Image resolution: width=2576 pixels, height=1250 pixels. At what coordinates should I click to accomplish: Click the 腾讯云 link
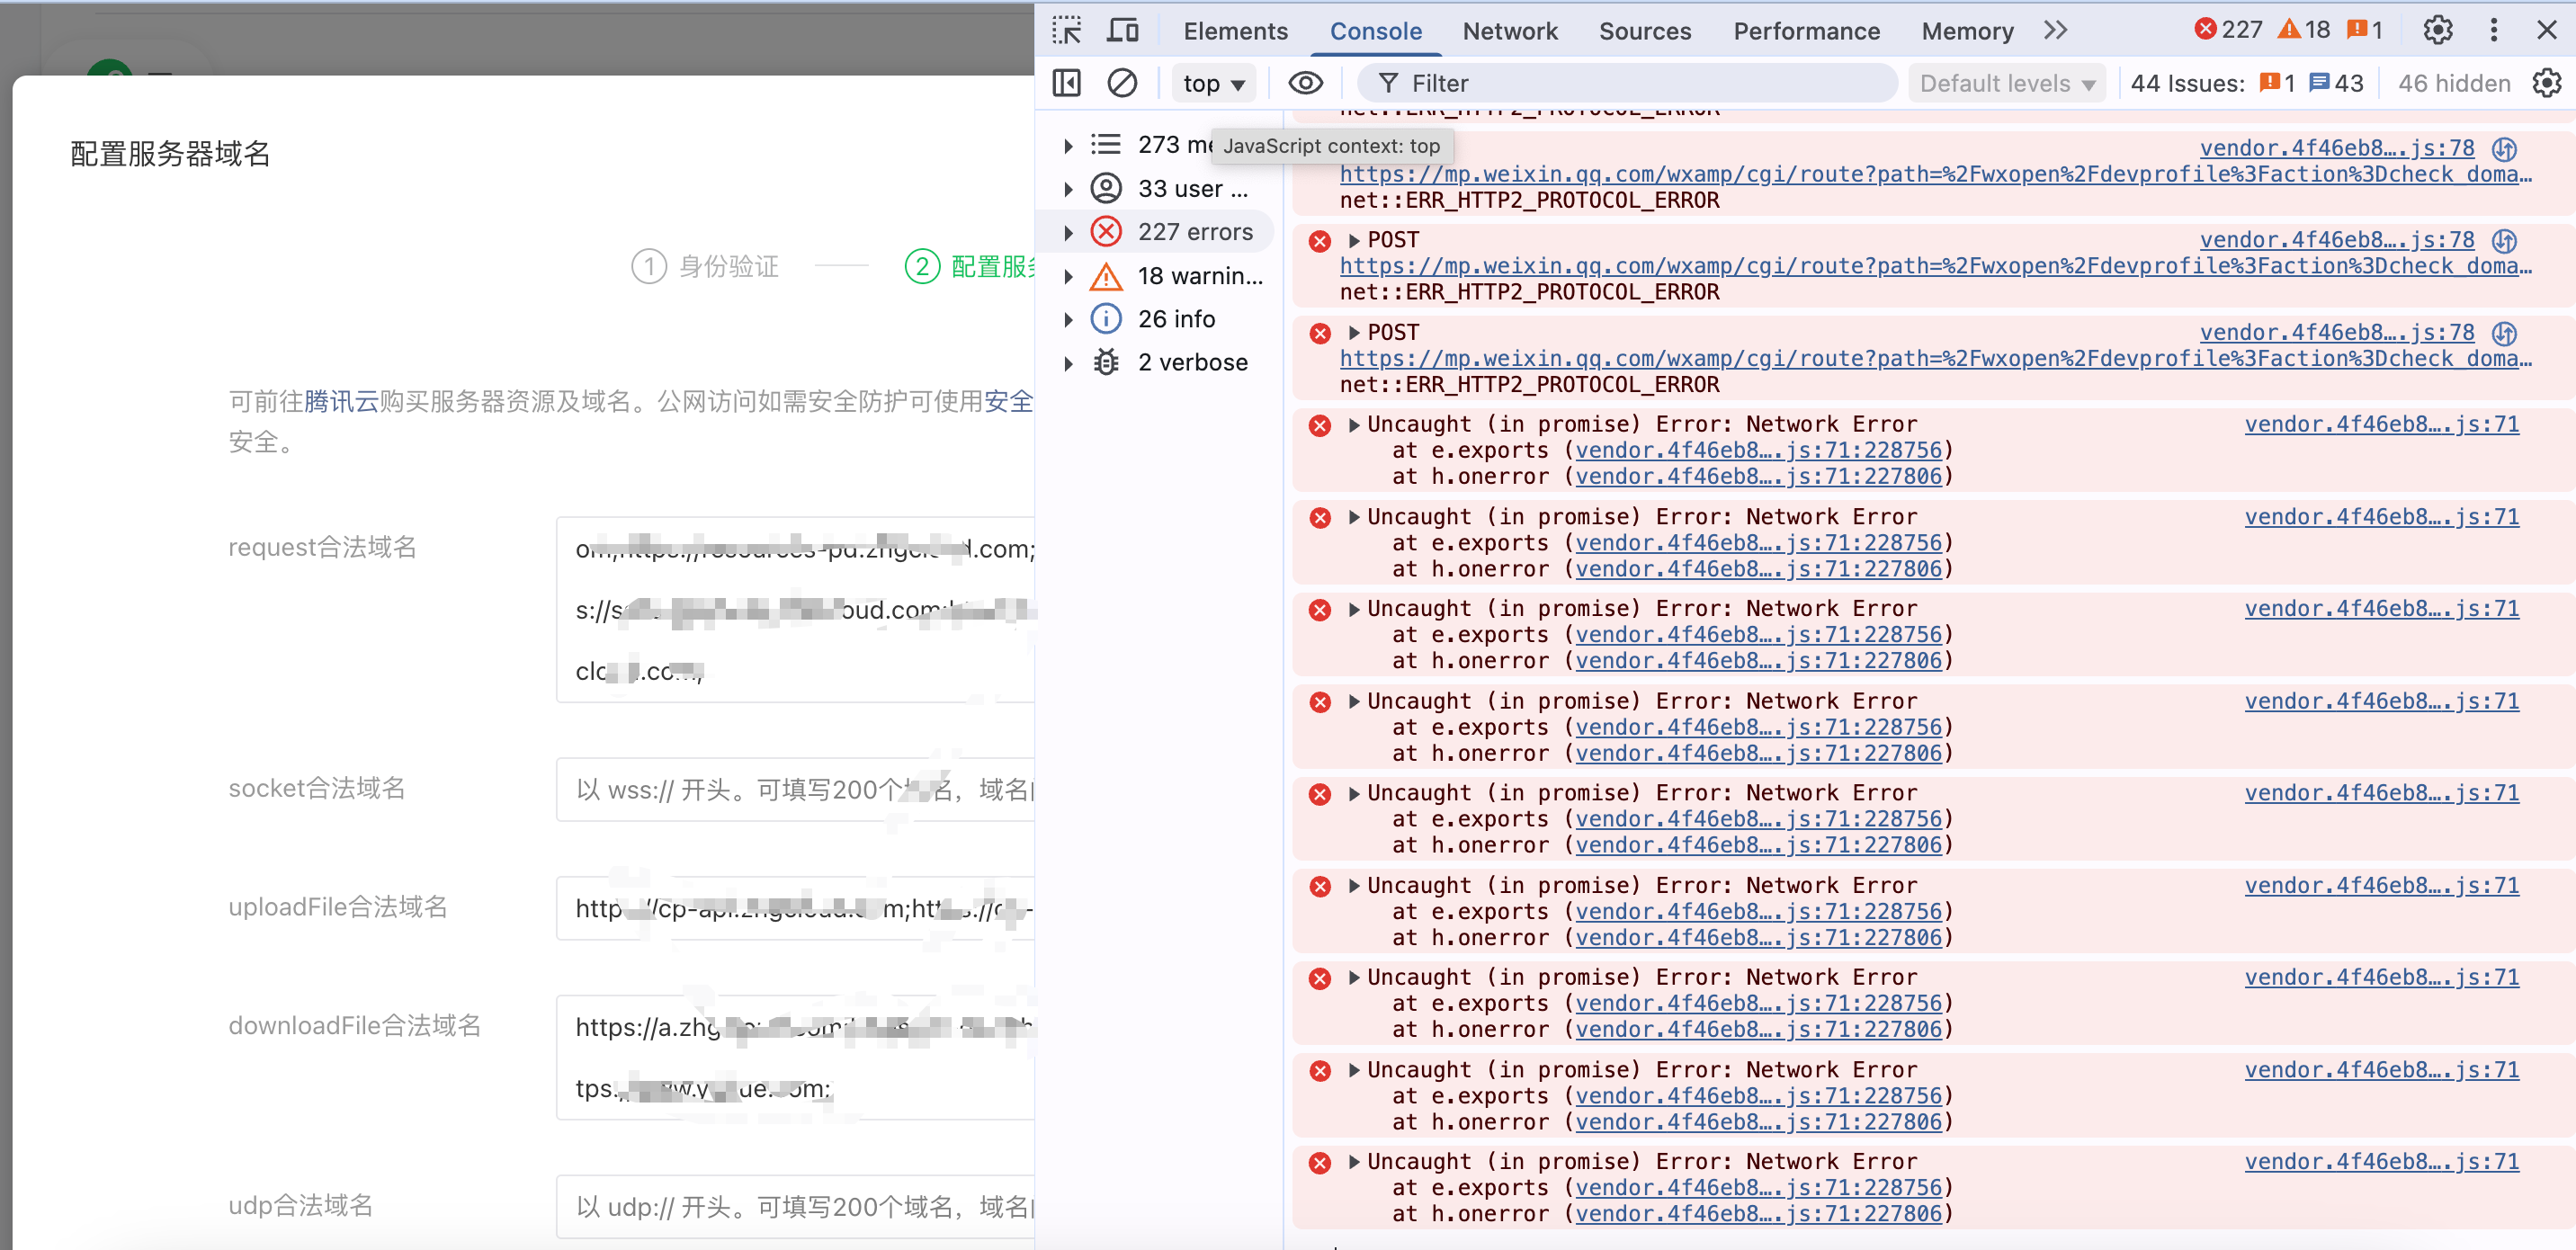coord(341,401)
